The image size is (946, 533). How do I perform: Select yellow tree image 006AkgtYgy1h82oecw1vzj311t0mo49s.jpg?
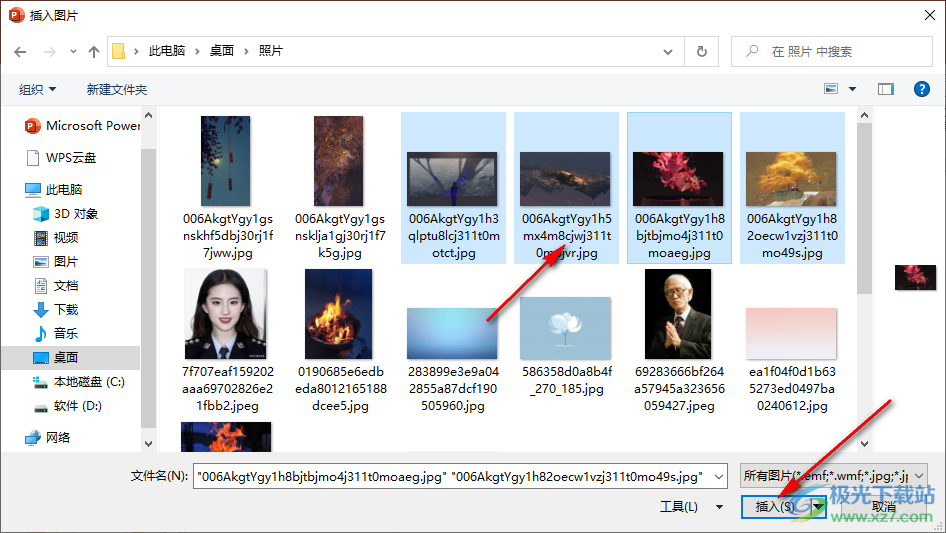point(792,188)
